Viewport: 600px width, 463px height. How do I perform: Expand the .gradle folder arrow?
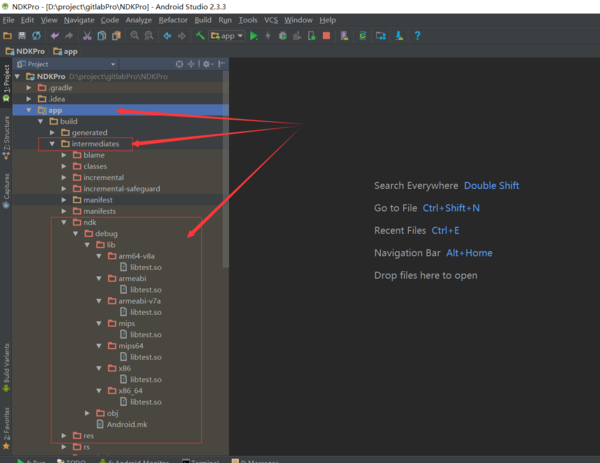point(29,88)
